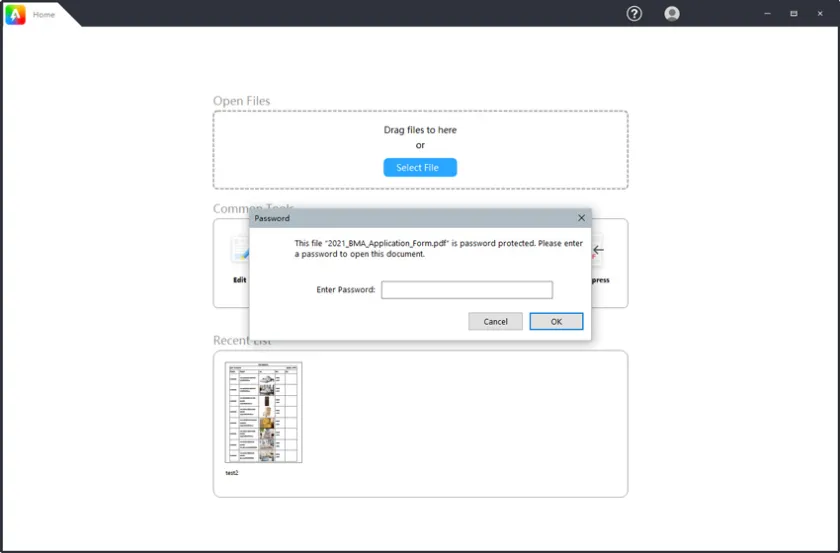Screen dimensions: 840x553
Task: Minimize the application window
Action: click(x=767, y=14)
